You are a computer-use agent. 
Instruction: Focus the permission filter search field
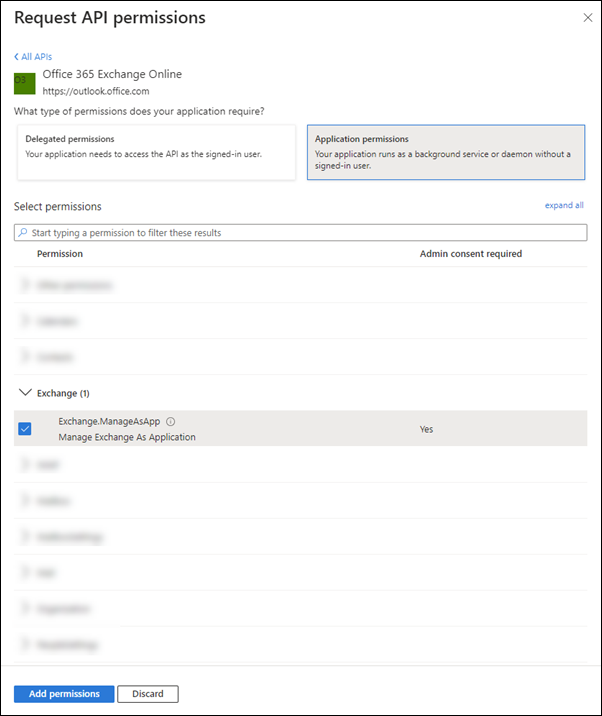[300, 233]
